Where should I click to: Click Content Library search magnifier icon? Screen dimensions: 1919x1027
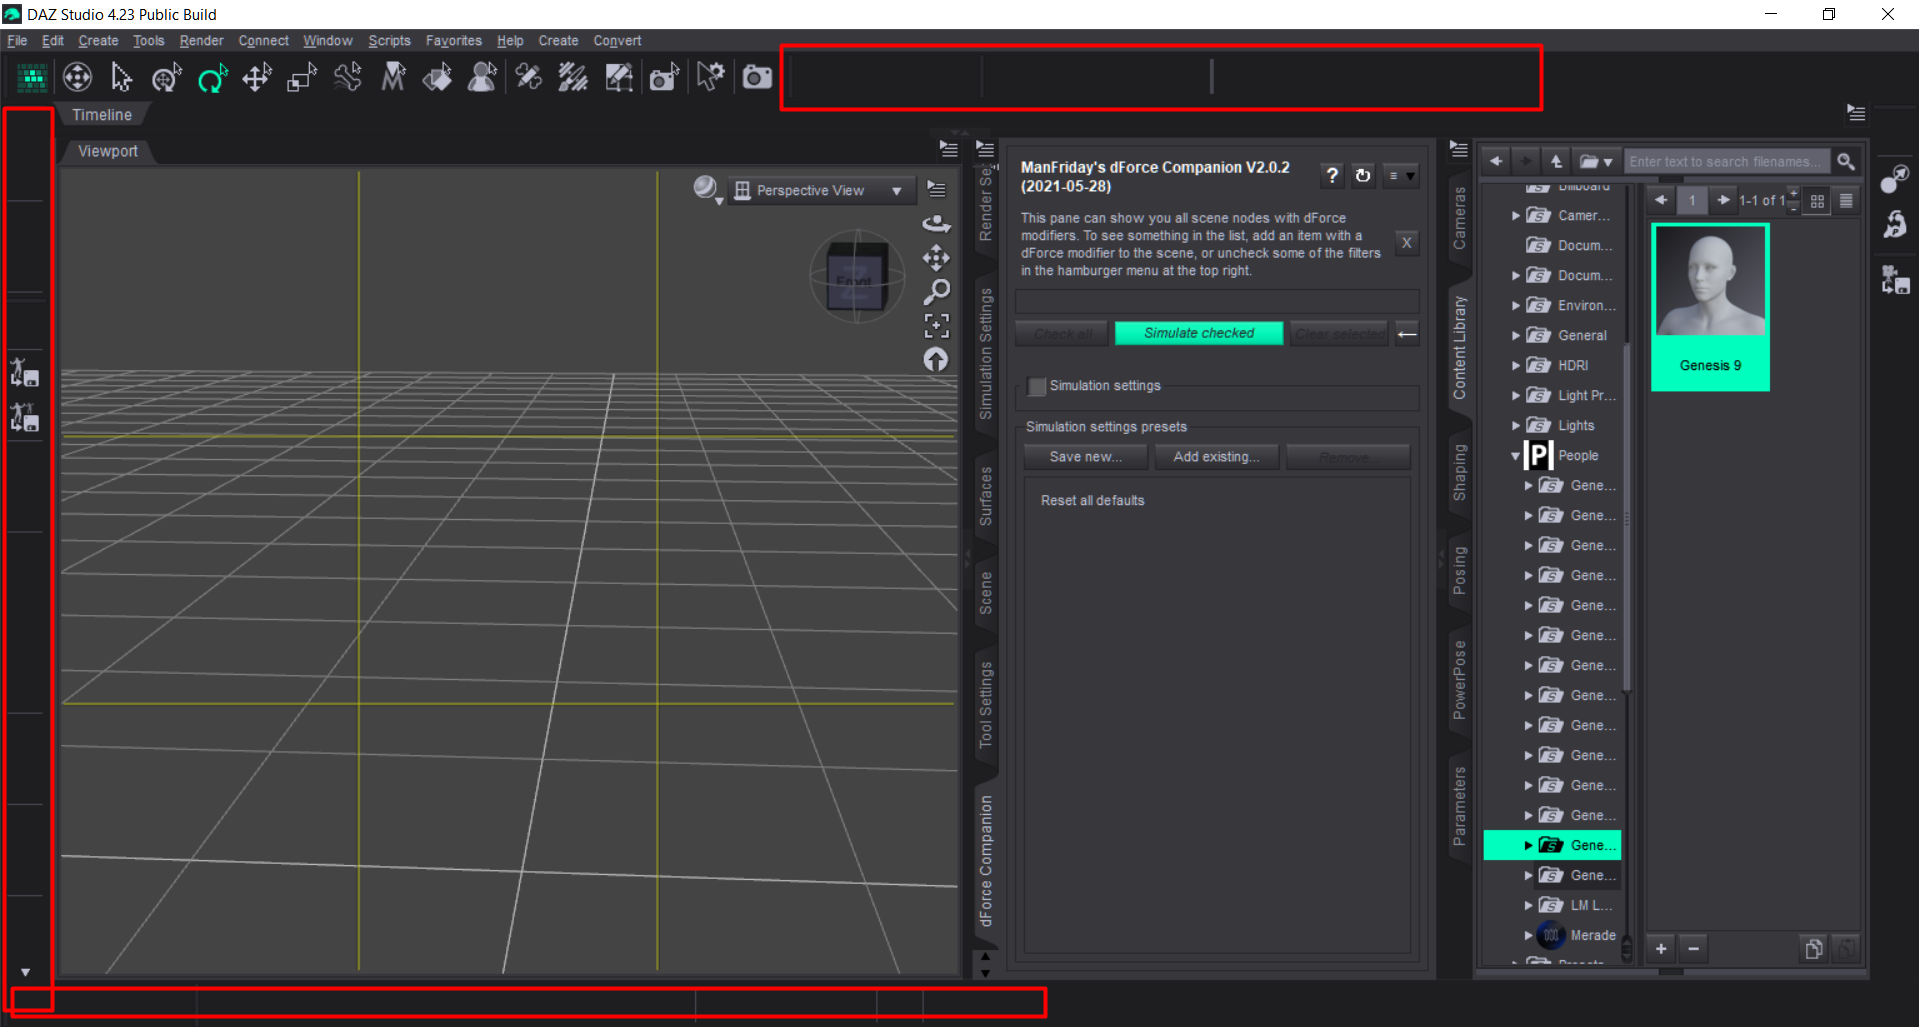click(1846, 161)
